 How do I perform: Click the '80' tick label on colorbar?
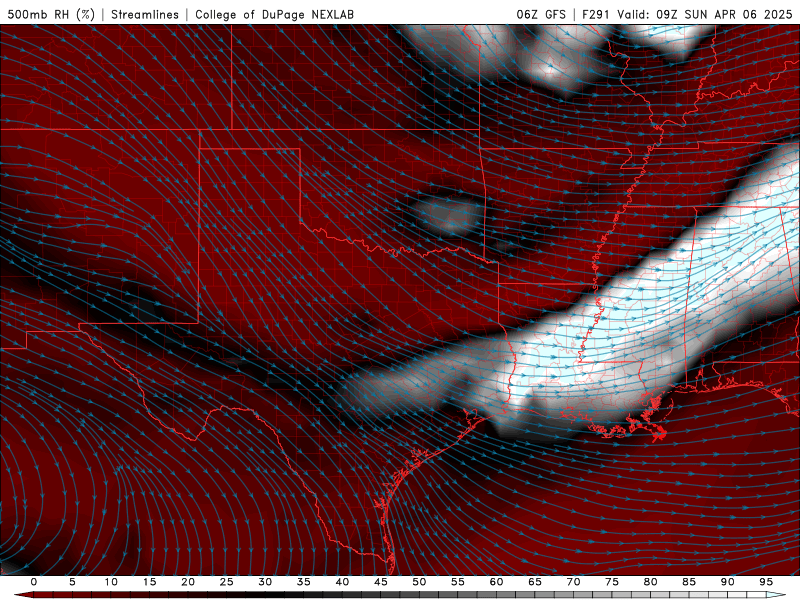click(x=650, y=582)
